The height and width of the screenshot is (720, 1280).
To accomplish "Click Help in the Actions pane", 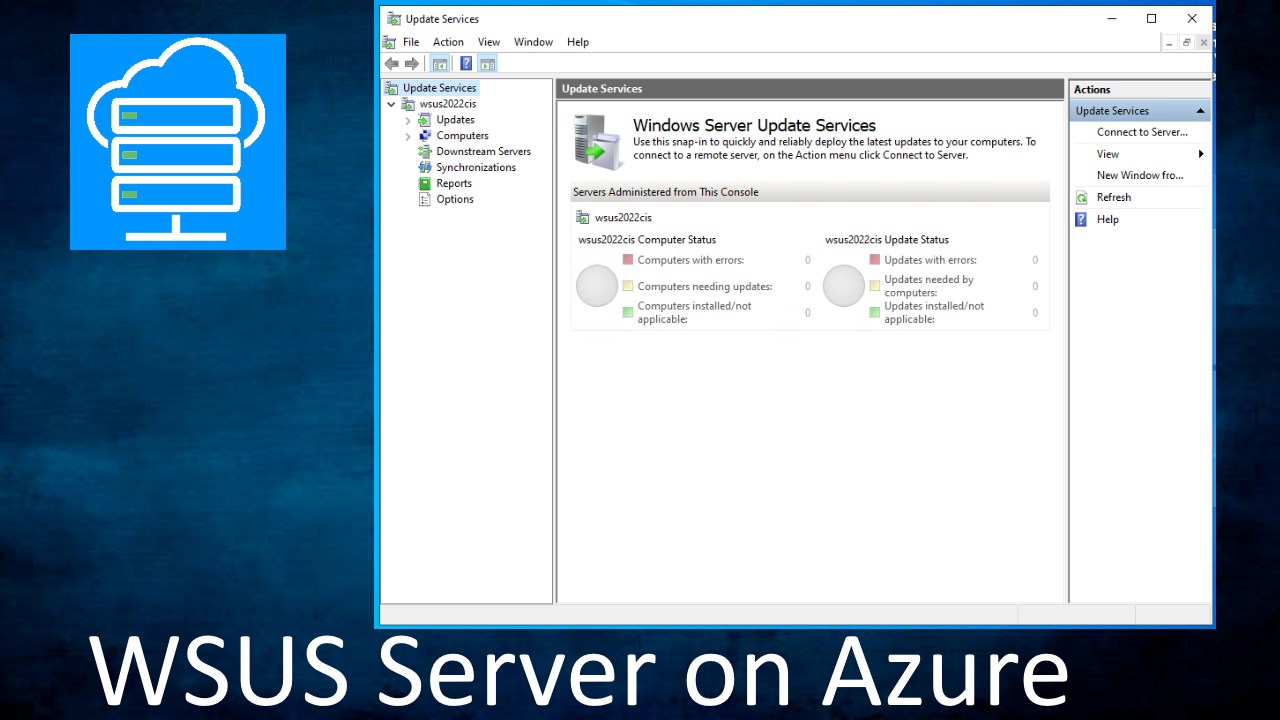I will click(x=1108, y=220).
